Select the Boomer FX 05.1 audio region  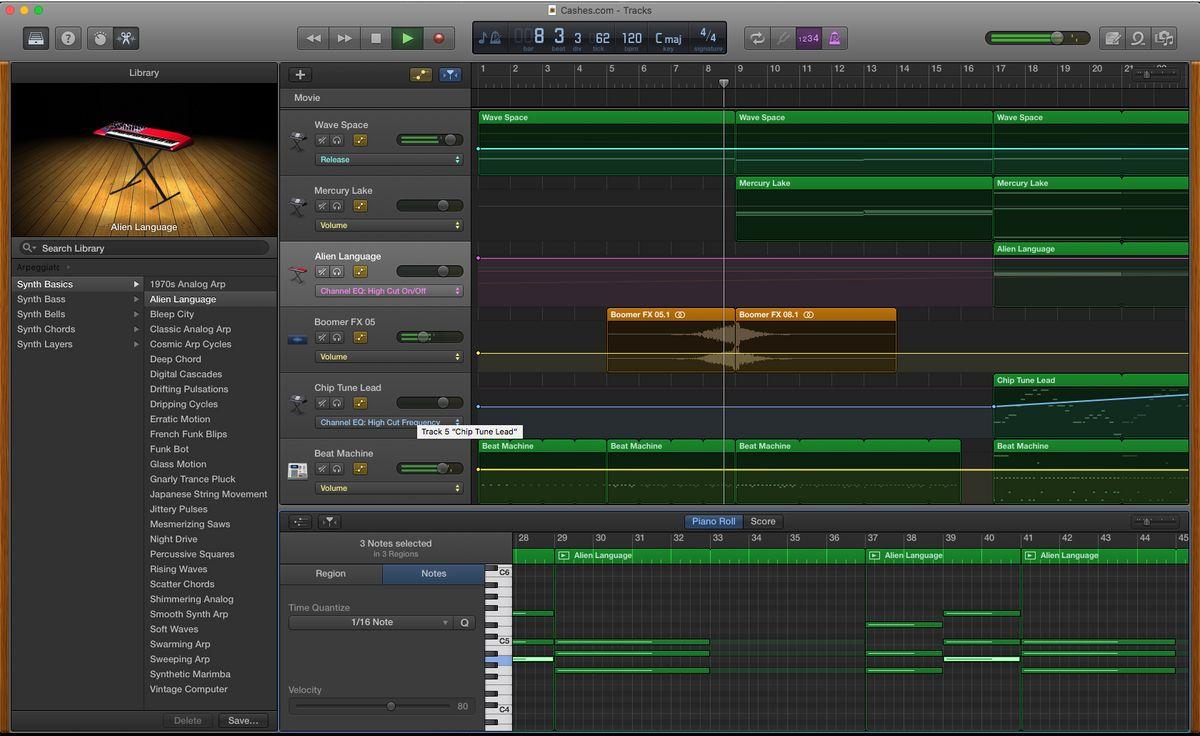671,340
